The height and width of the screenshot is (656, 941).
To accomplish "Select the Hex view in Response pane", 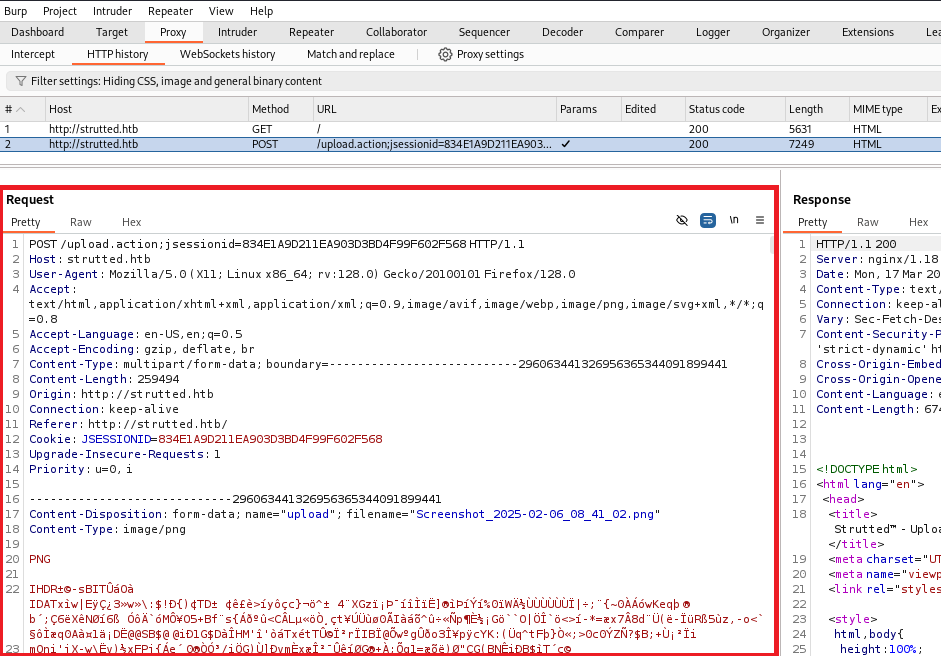I will 918,222.
